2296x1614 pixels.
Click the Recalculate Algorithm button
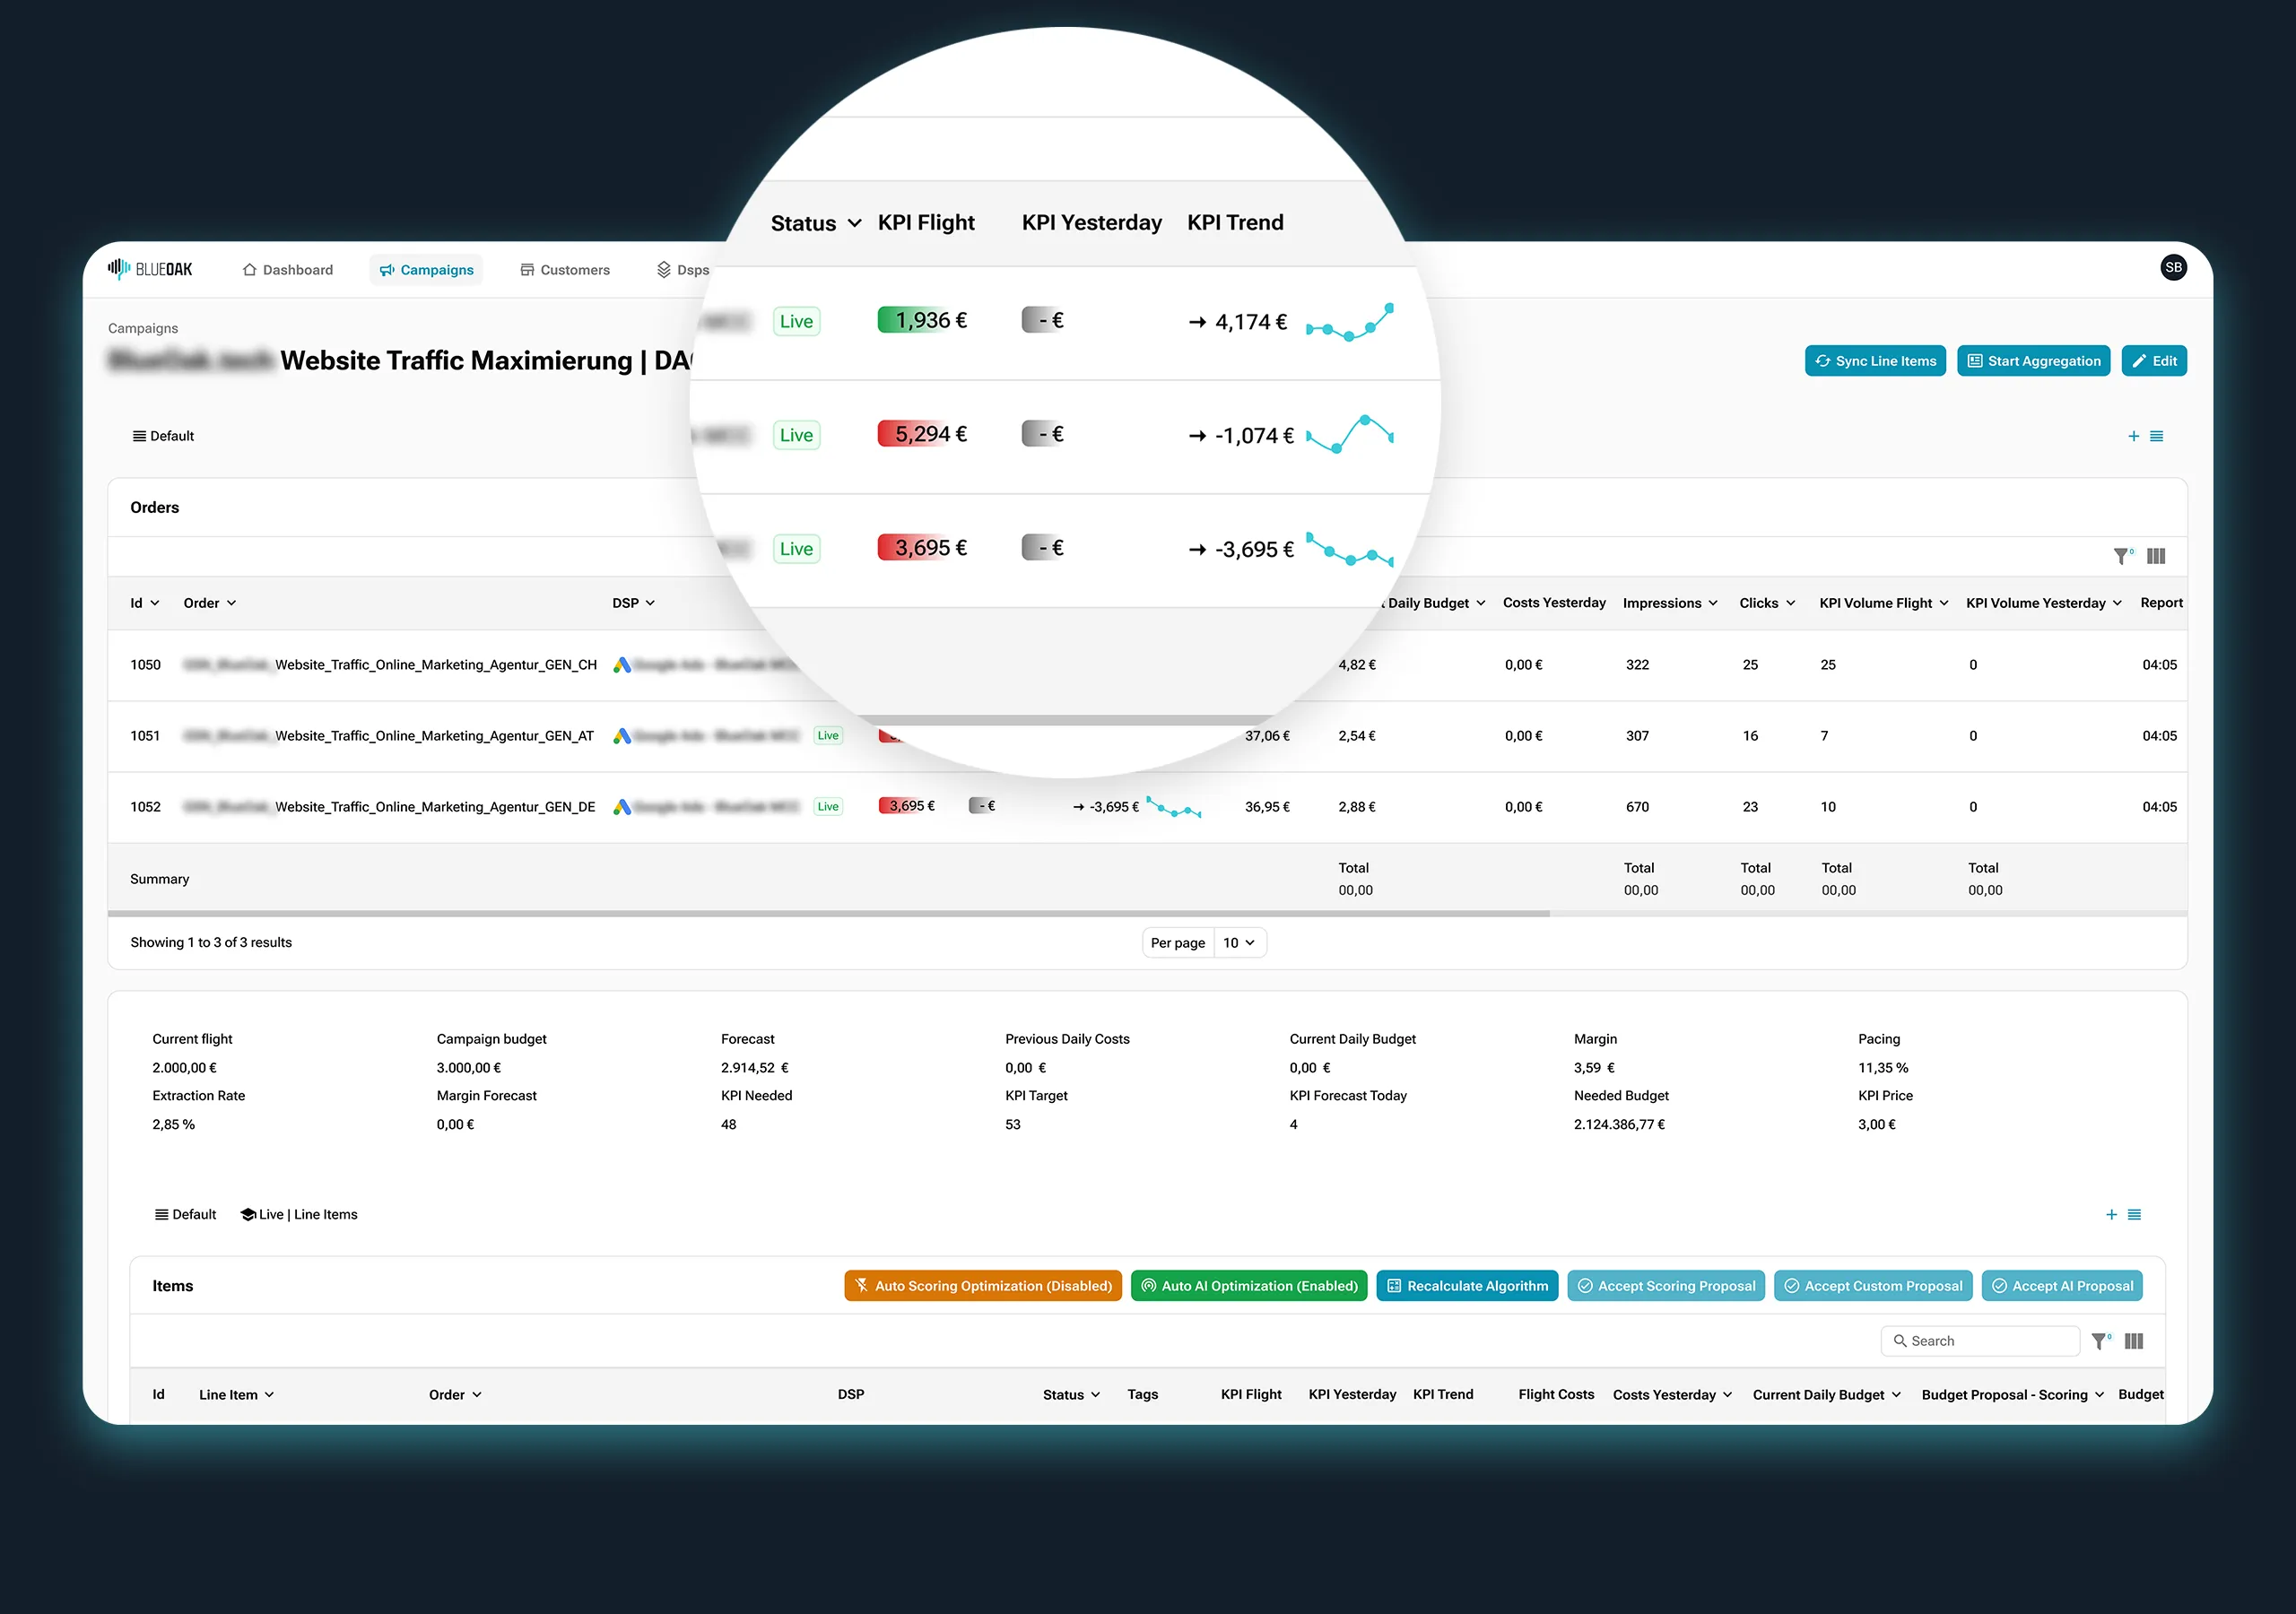1466,1286
